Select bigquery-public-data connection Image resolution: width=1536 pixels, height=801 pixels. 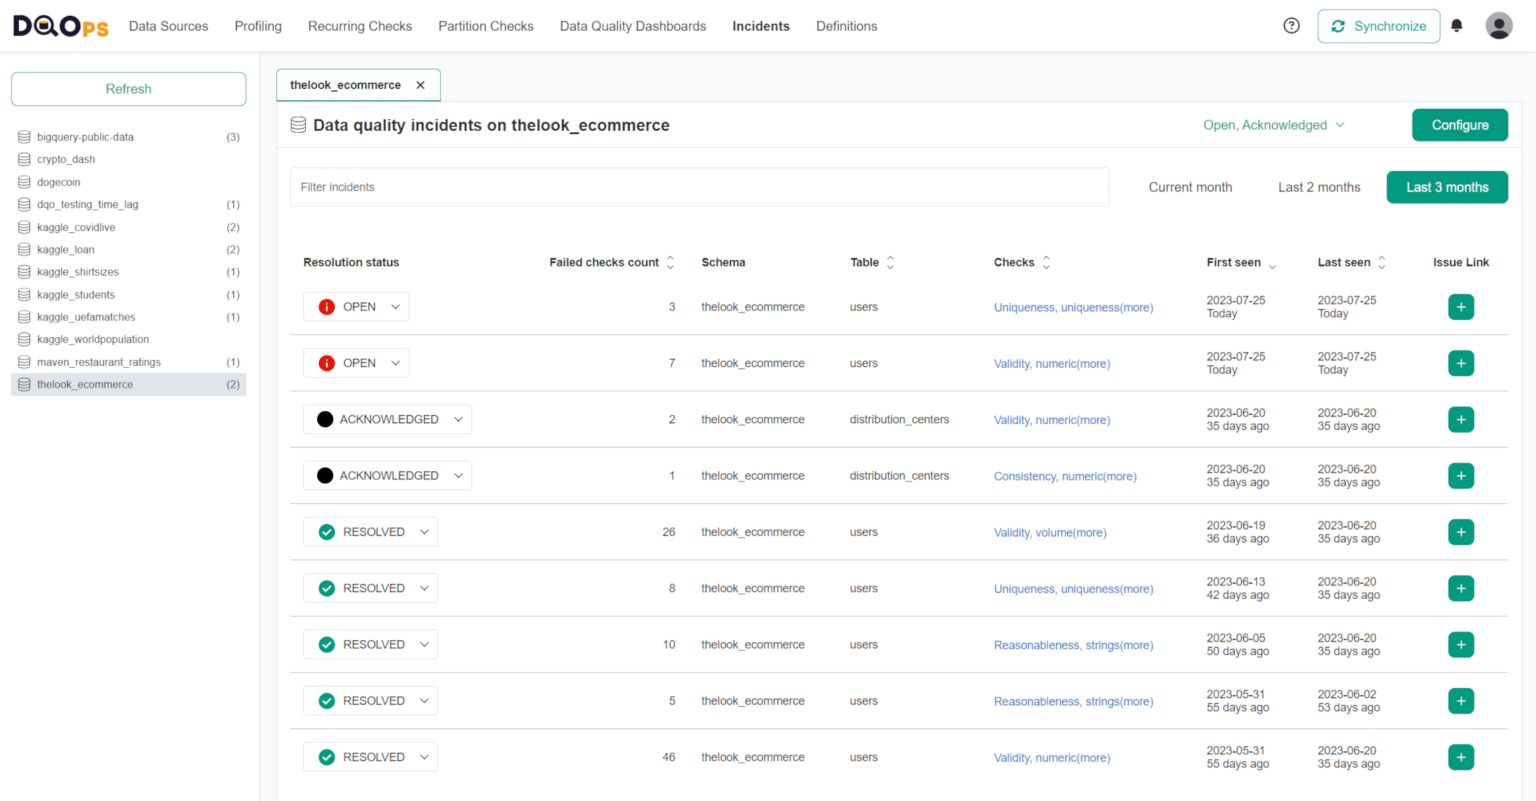(x=128, y=137)
